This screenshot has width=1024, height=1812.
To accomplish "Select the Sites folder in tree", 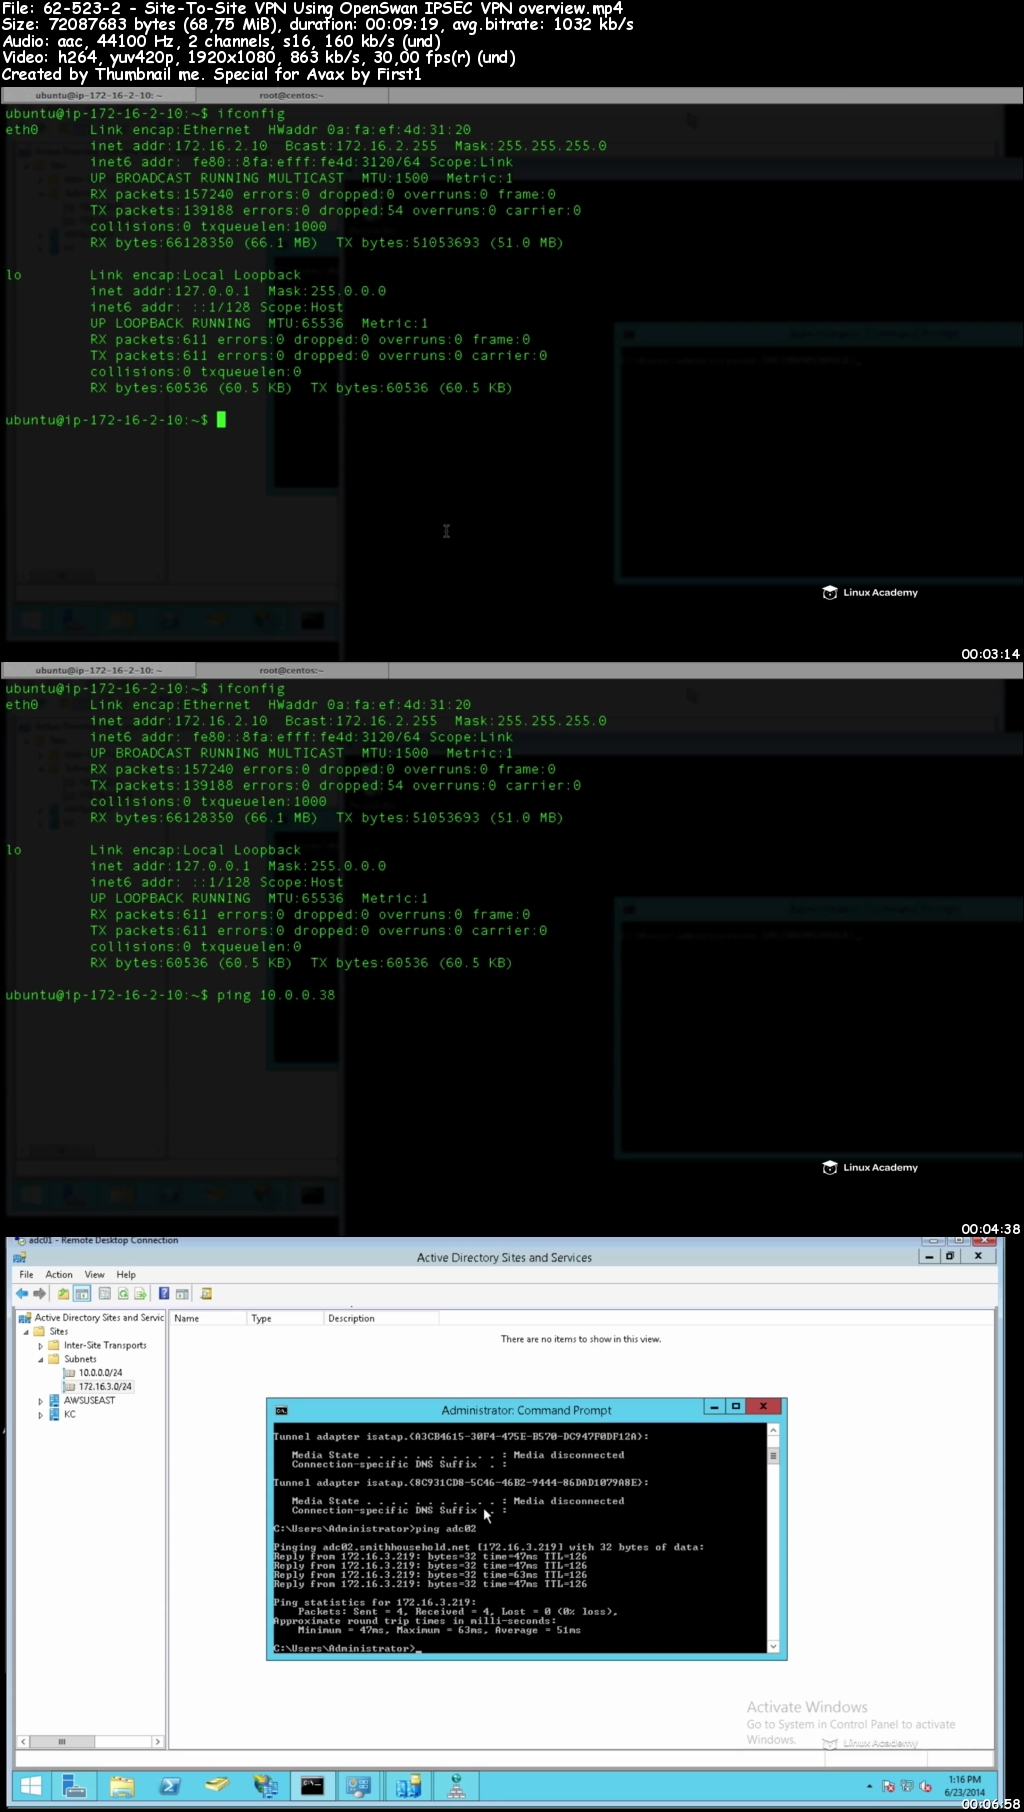I will tap(52, 1331).
